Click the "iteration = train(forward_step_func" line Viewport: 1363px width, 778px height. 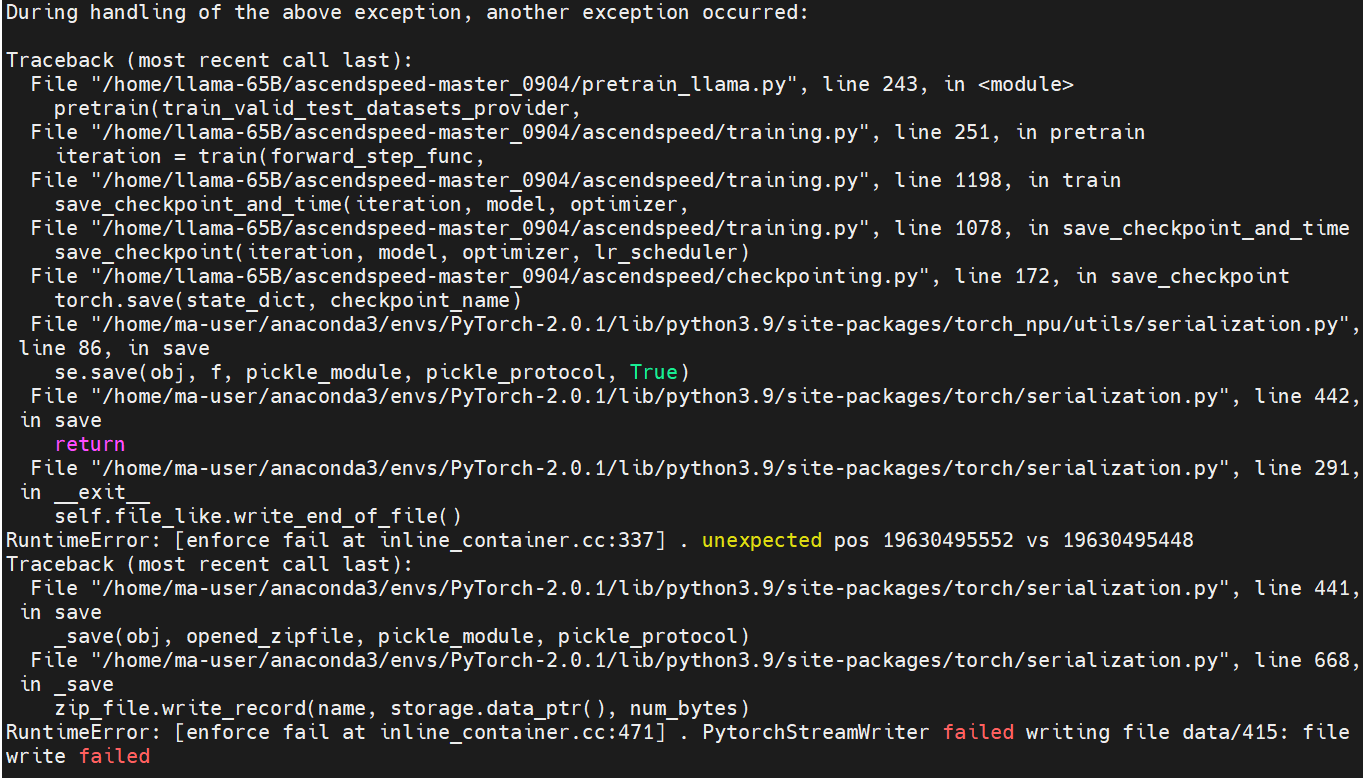tap(270, 157)
